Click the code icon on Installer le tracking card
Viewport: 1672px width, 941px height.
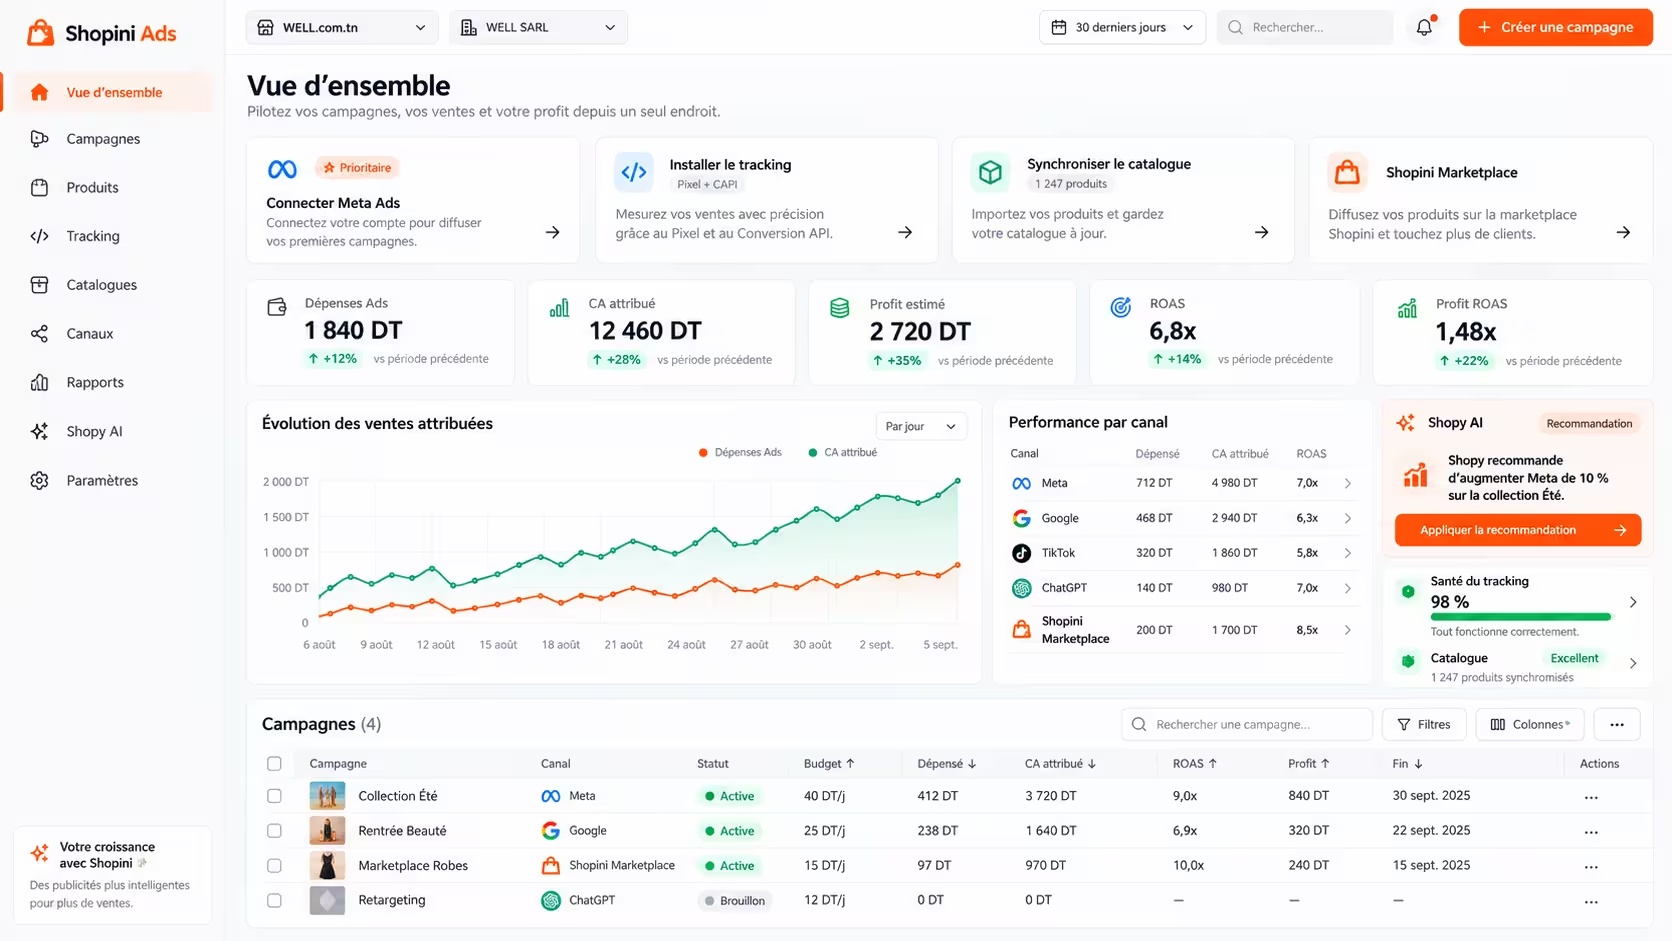click(634, 172)
